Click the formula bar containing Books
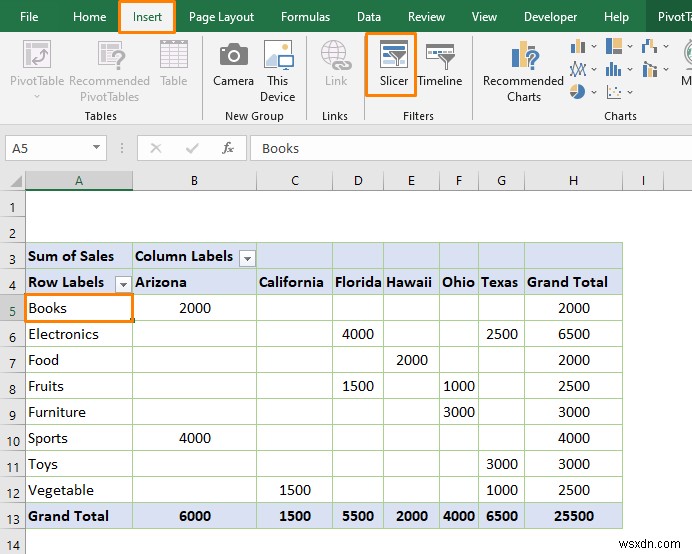The height and width of the screenshot is (554, 692). [471, 148]
